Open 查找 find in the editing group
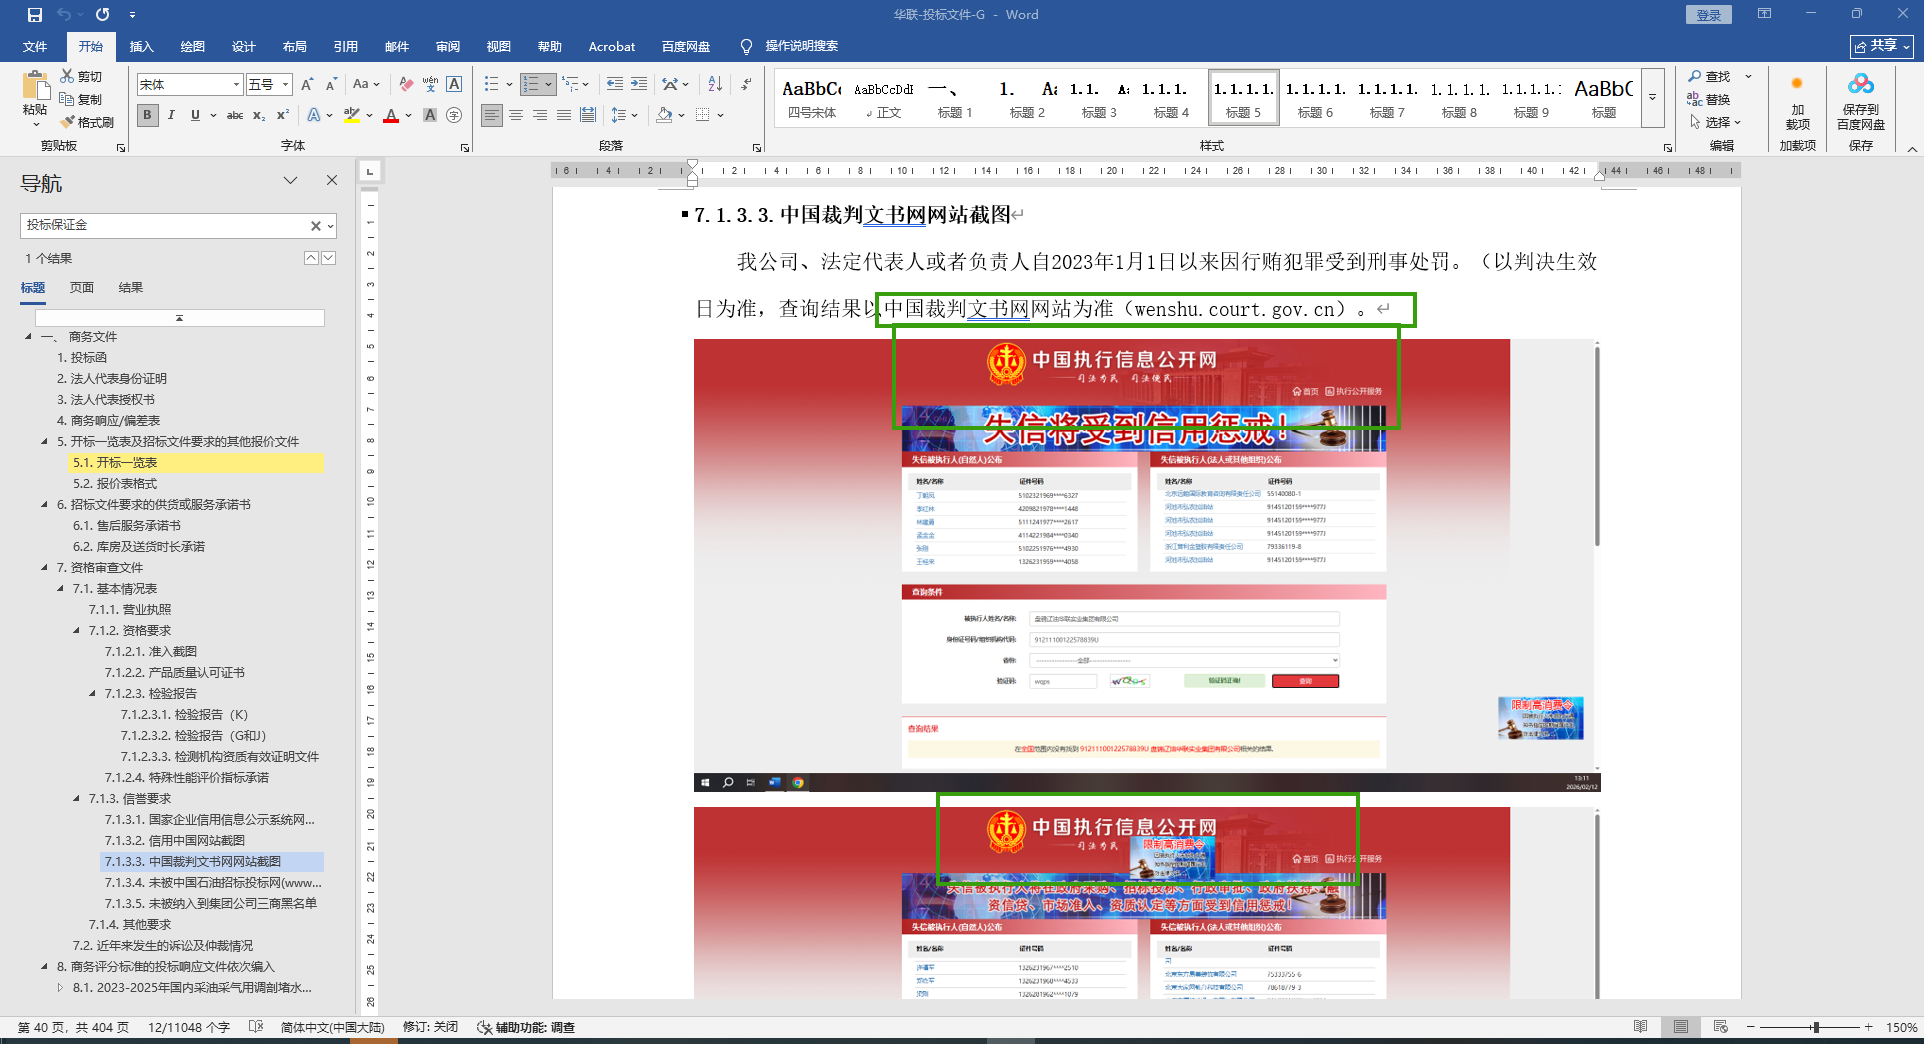Image resolution: width=1924 pixels, height=1044 pixels. (x=1710, y=76)
